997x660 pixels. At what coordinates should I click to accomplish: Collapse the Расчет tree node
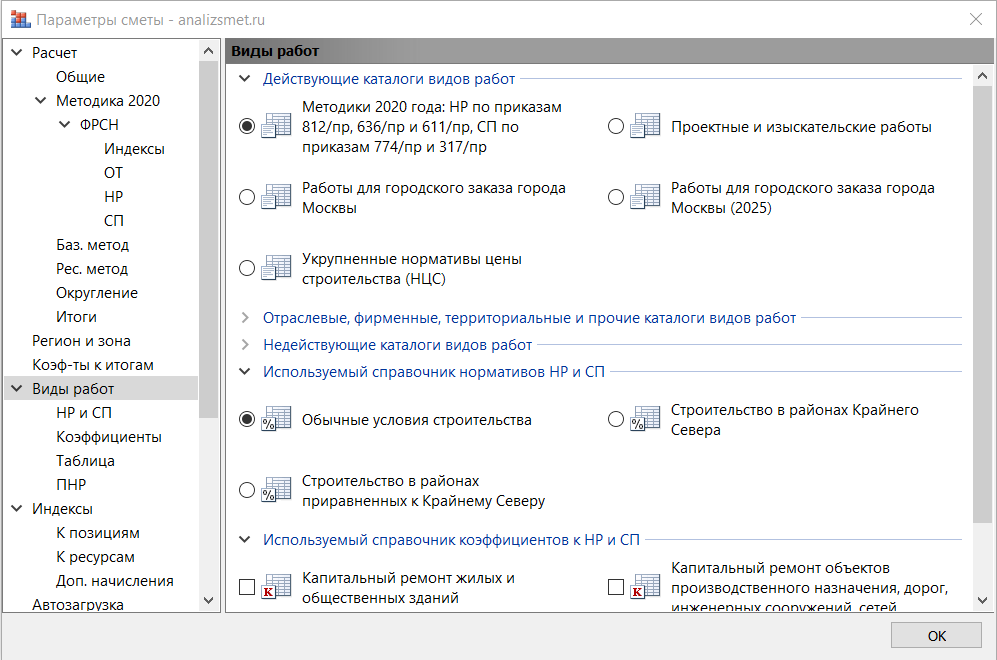(x=17, y=52)
